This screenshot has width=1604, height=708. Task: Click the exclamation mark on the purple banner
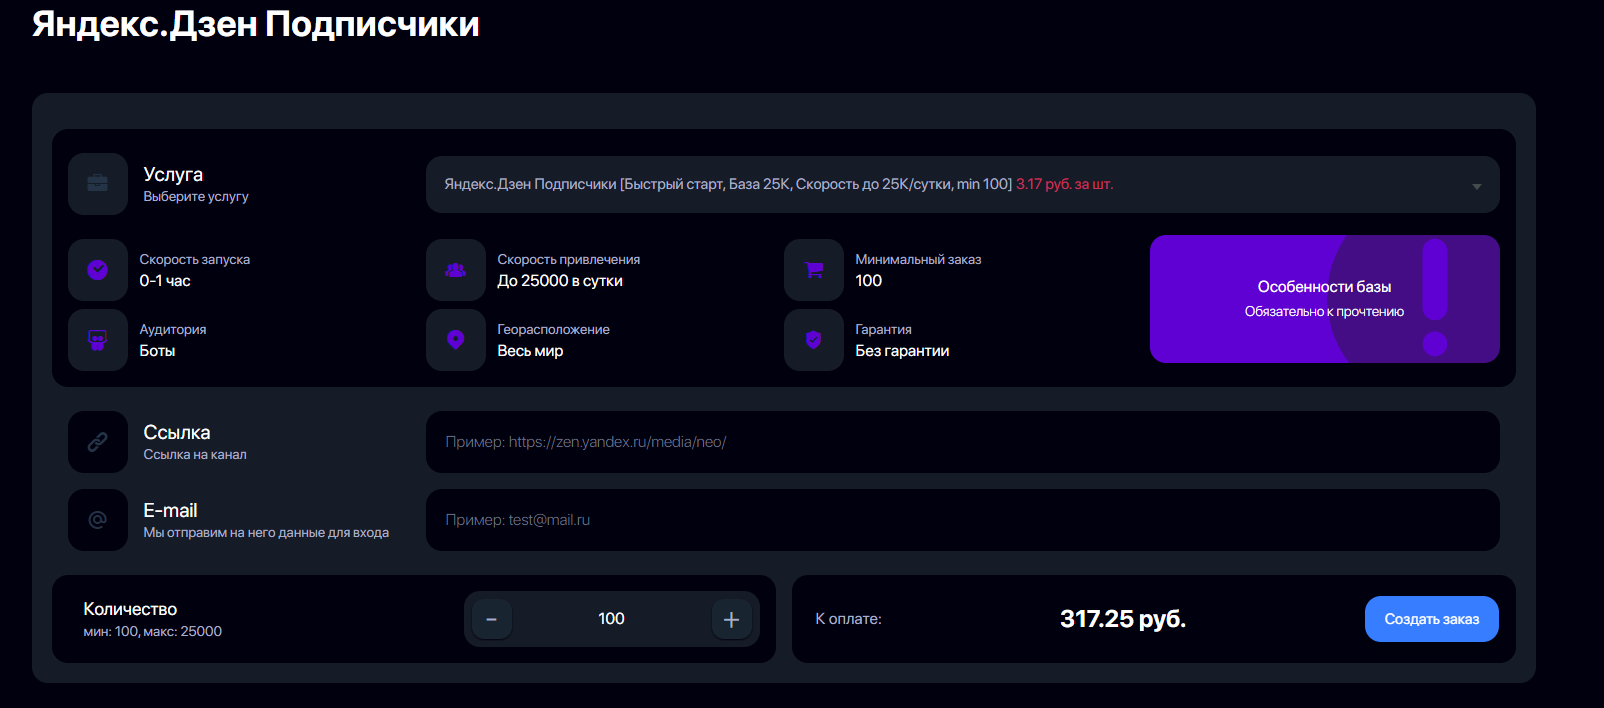point(1435,298)
